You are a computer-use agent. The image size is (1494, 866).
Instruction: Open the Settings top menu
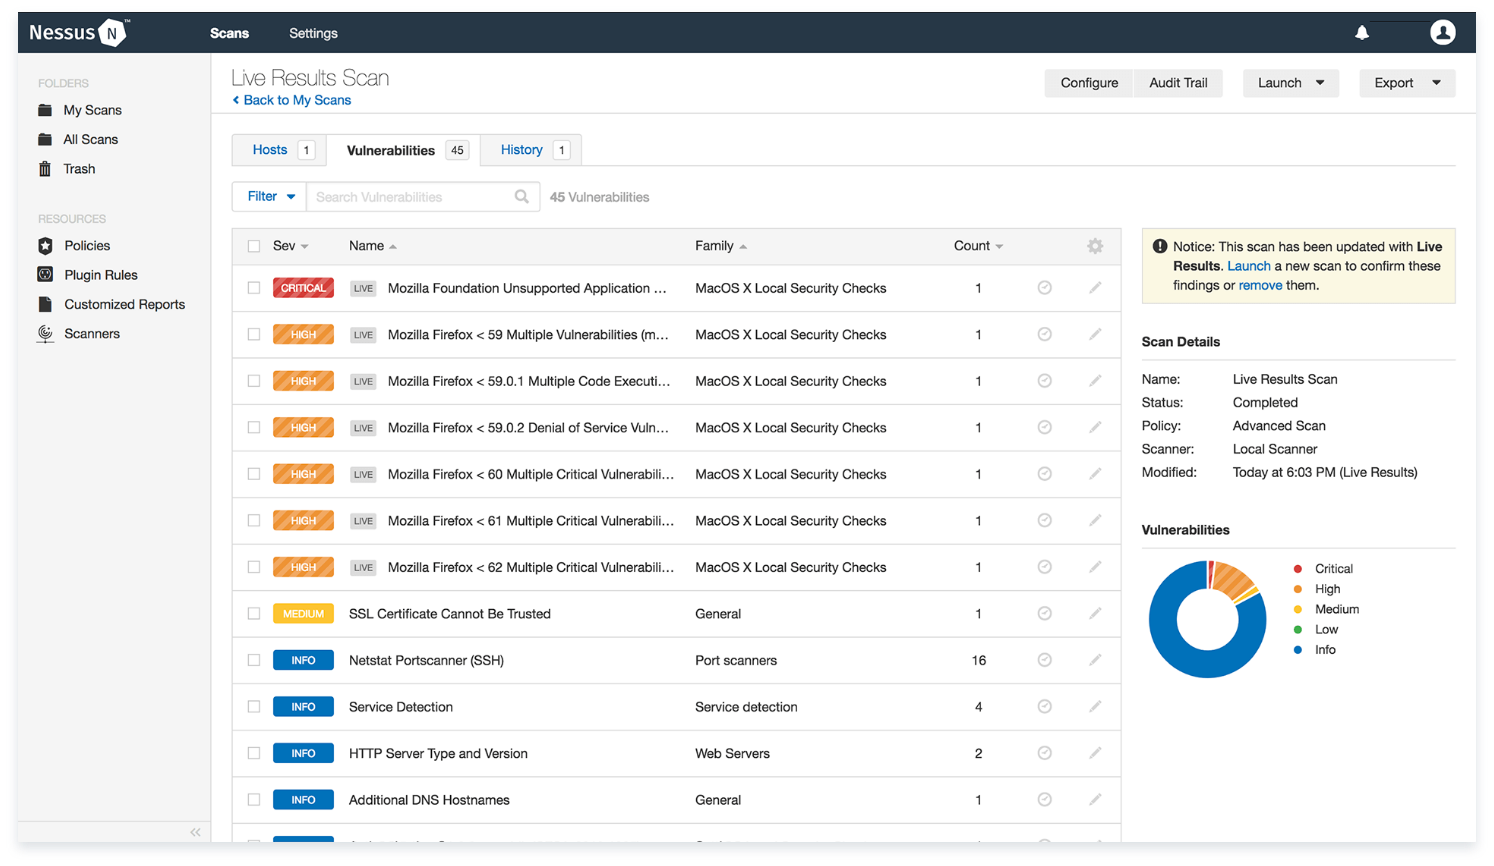(313, 33)
